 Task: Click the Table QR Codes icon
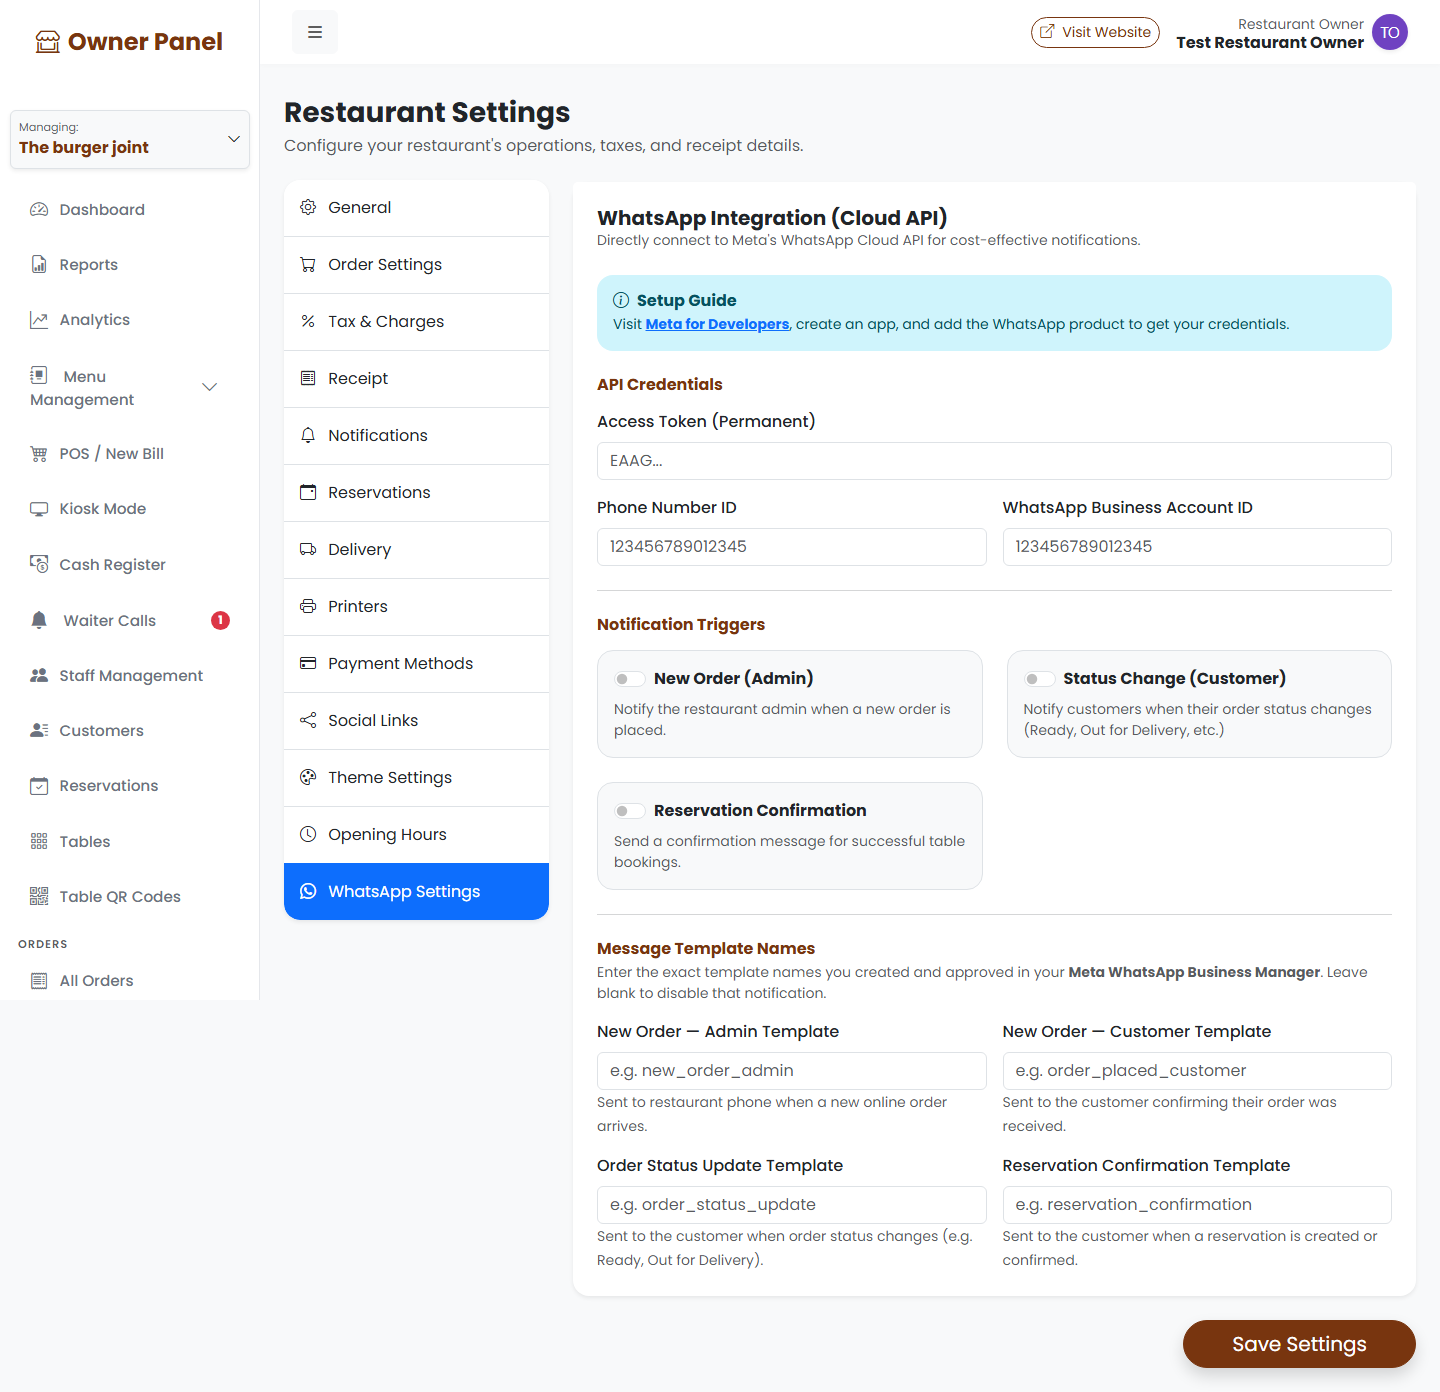click(x=39, y=897)
